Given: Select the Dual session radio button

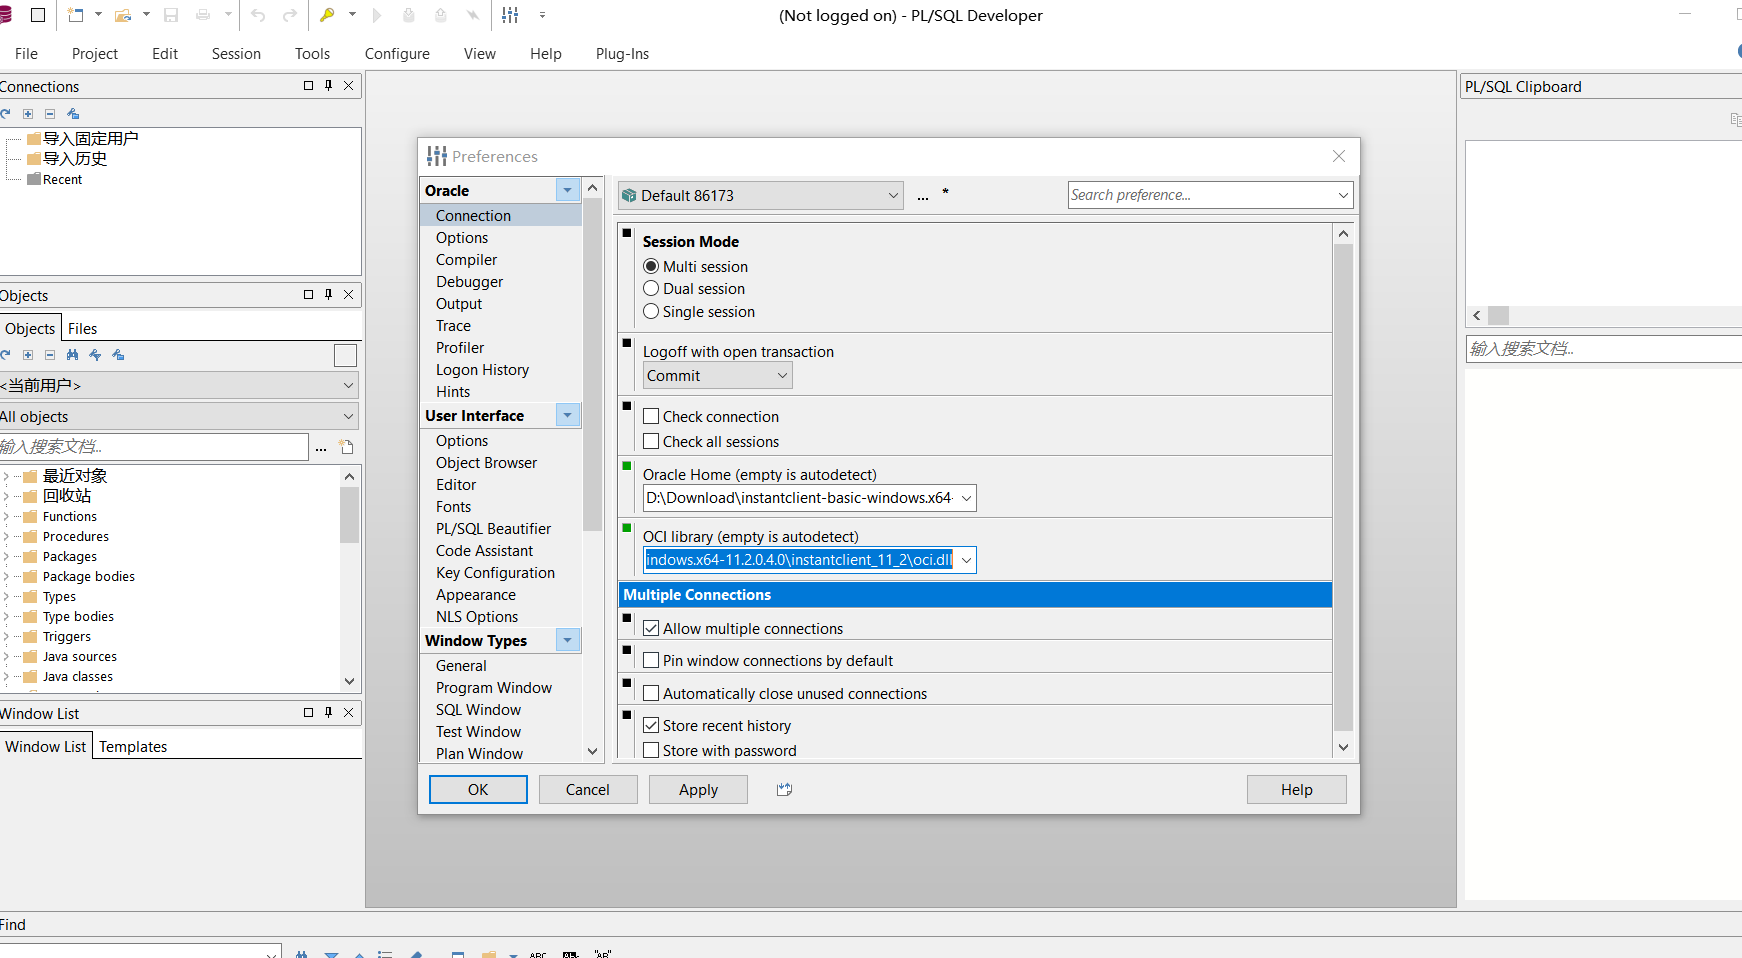Looking at the screenshot, I should pyautogui.click(x=651, y=288).
